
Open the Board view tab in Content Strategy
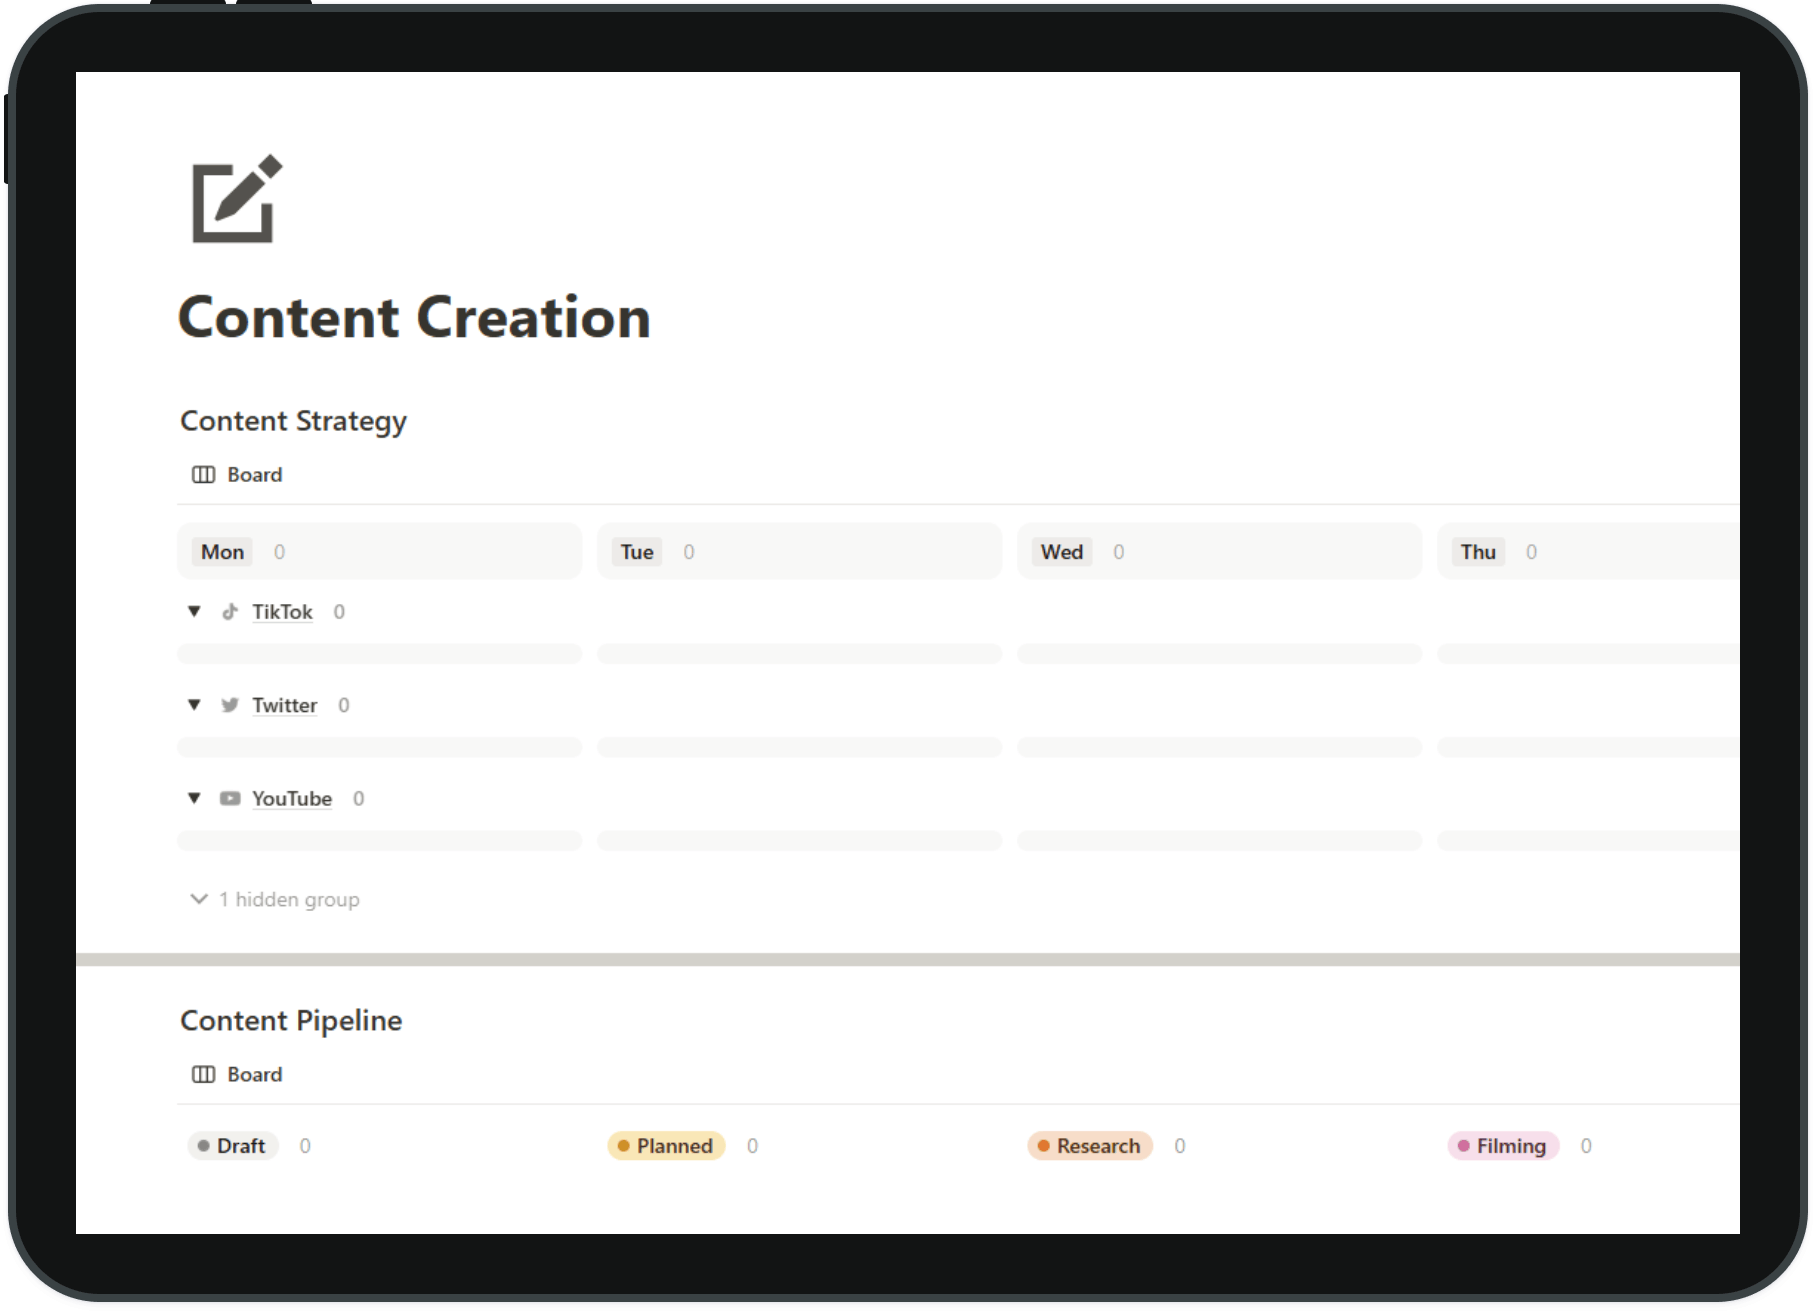[x=237, y=474]
